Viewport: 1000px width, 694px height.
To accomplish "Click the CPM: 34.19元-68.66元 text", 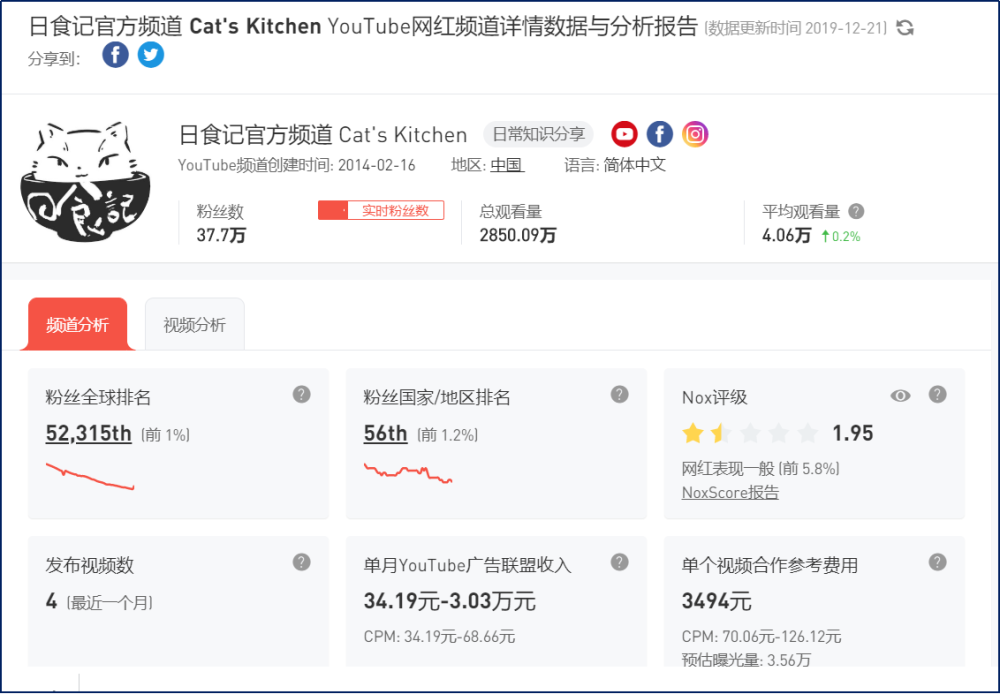I will coord(439,637).
